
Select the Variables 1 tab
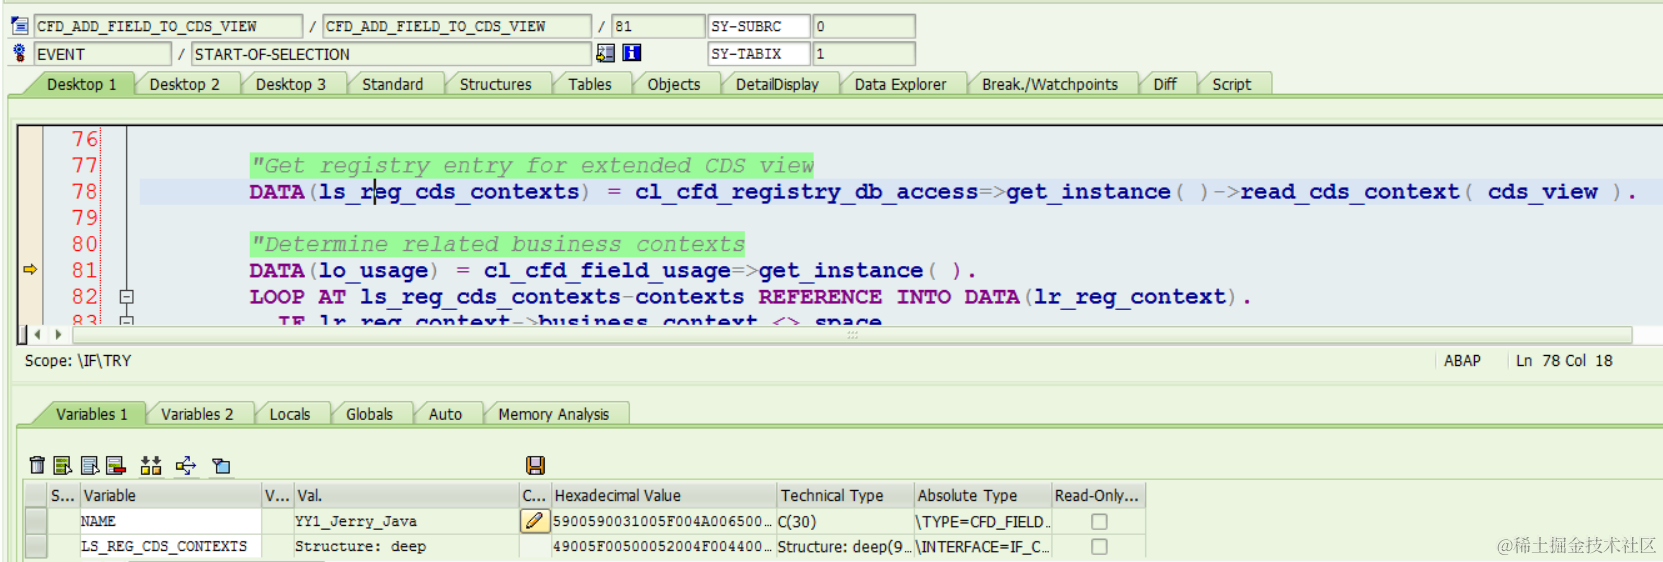tap(91, 414)
